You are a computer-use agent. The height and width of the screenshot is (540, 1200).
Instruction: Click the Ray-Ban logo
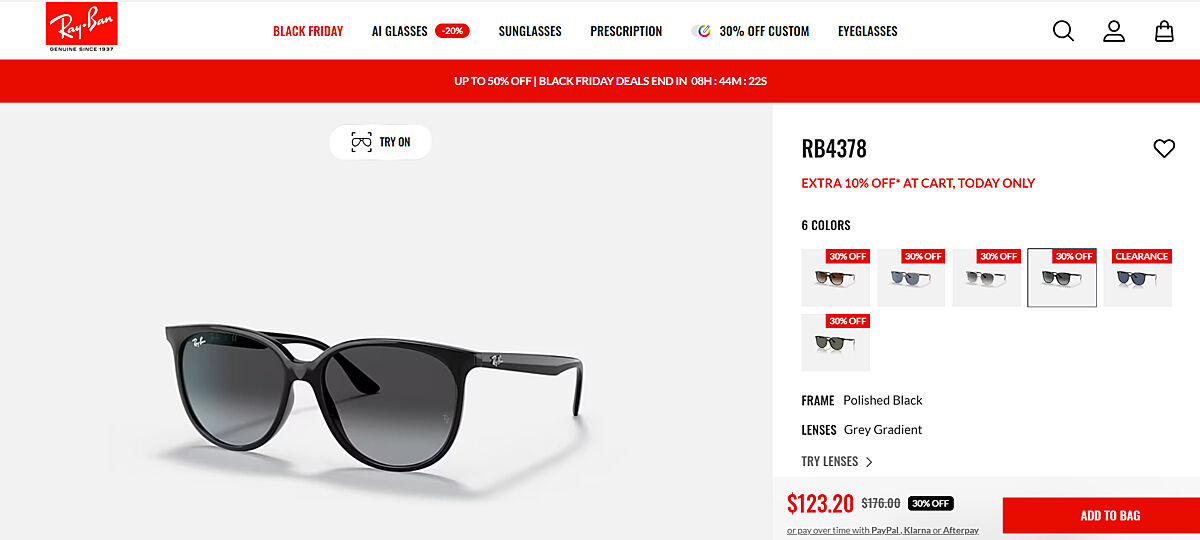82,27
